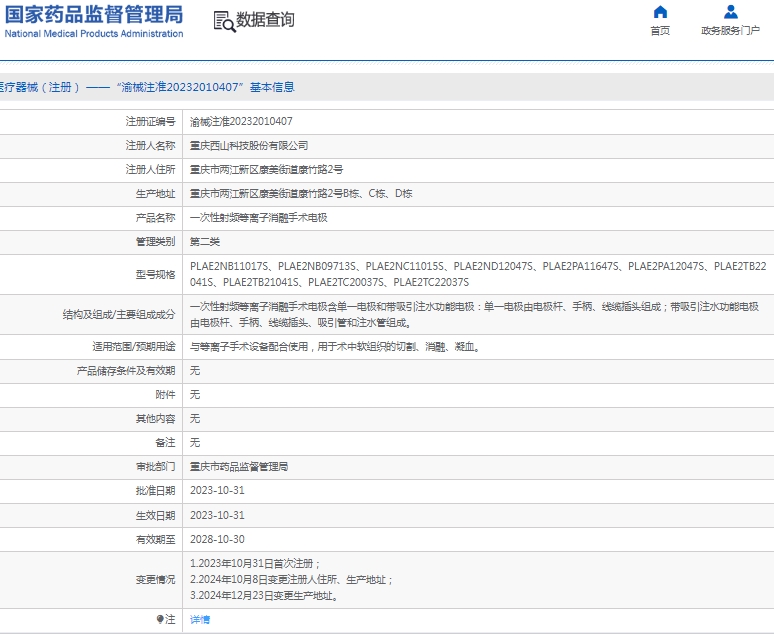Click the 其他内容 row label
This screenshot has width=774, height=638.
(x=155, y=419)
